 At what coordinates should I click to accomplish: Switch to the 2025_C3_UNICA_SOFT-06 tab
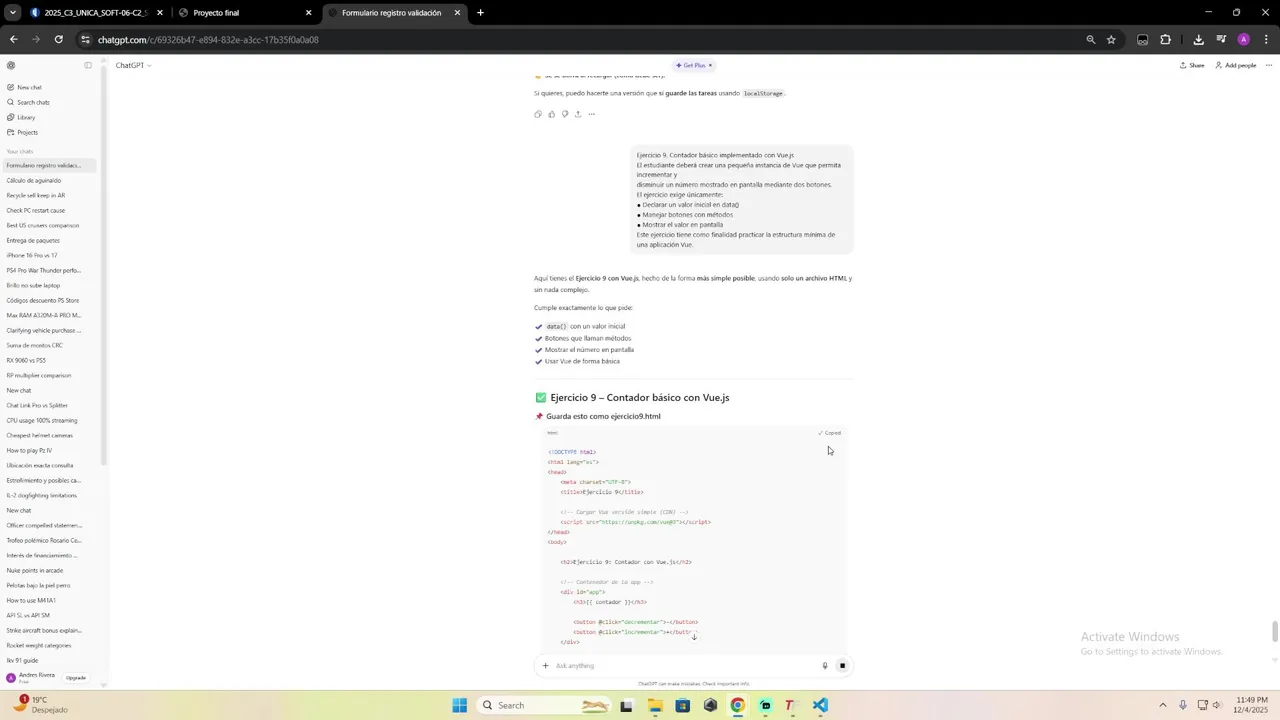[96, 13]
